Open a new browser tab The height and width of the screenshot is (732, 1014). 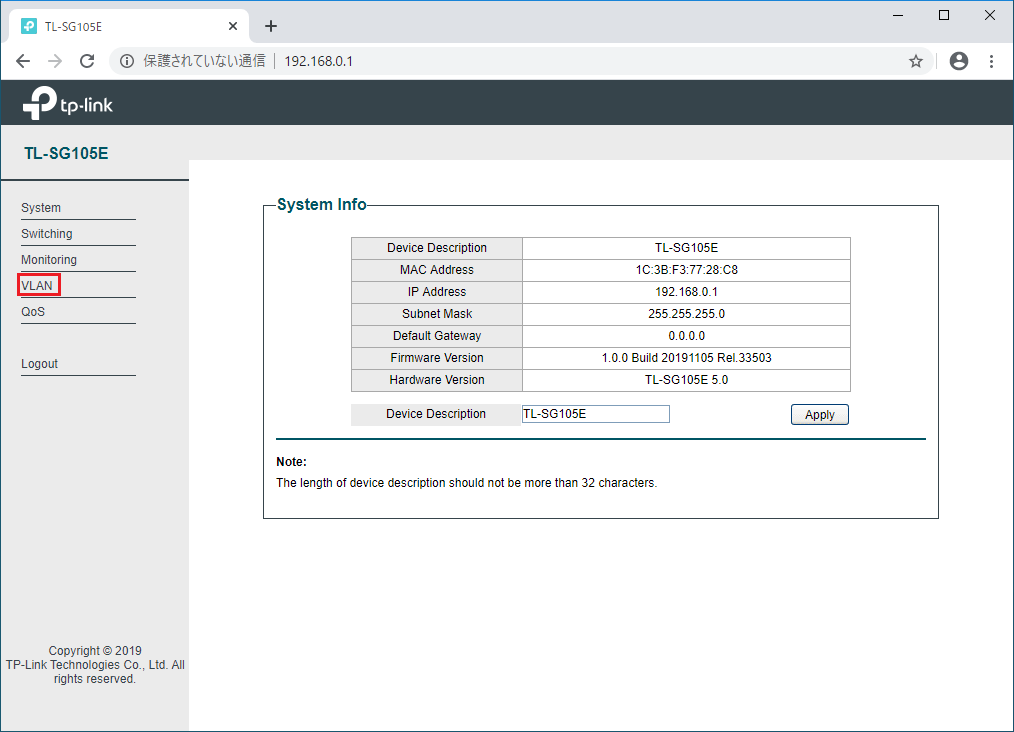click(x=271, y=26)
